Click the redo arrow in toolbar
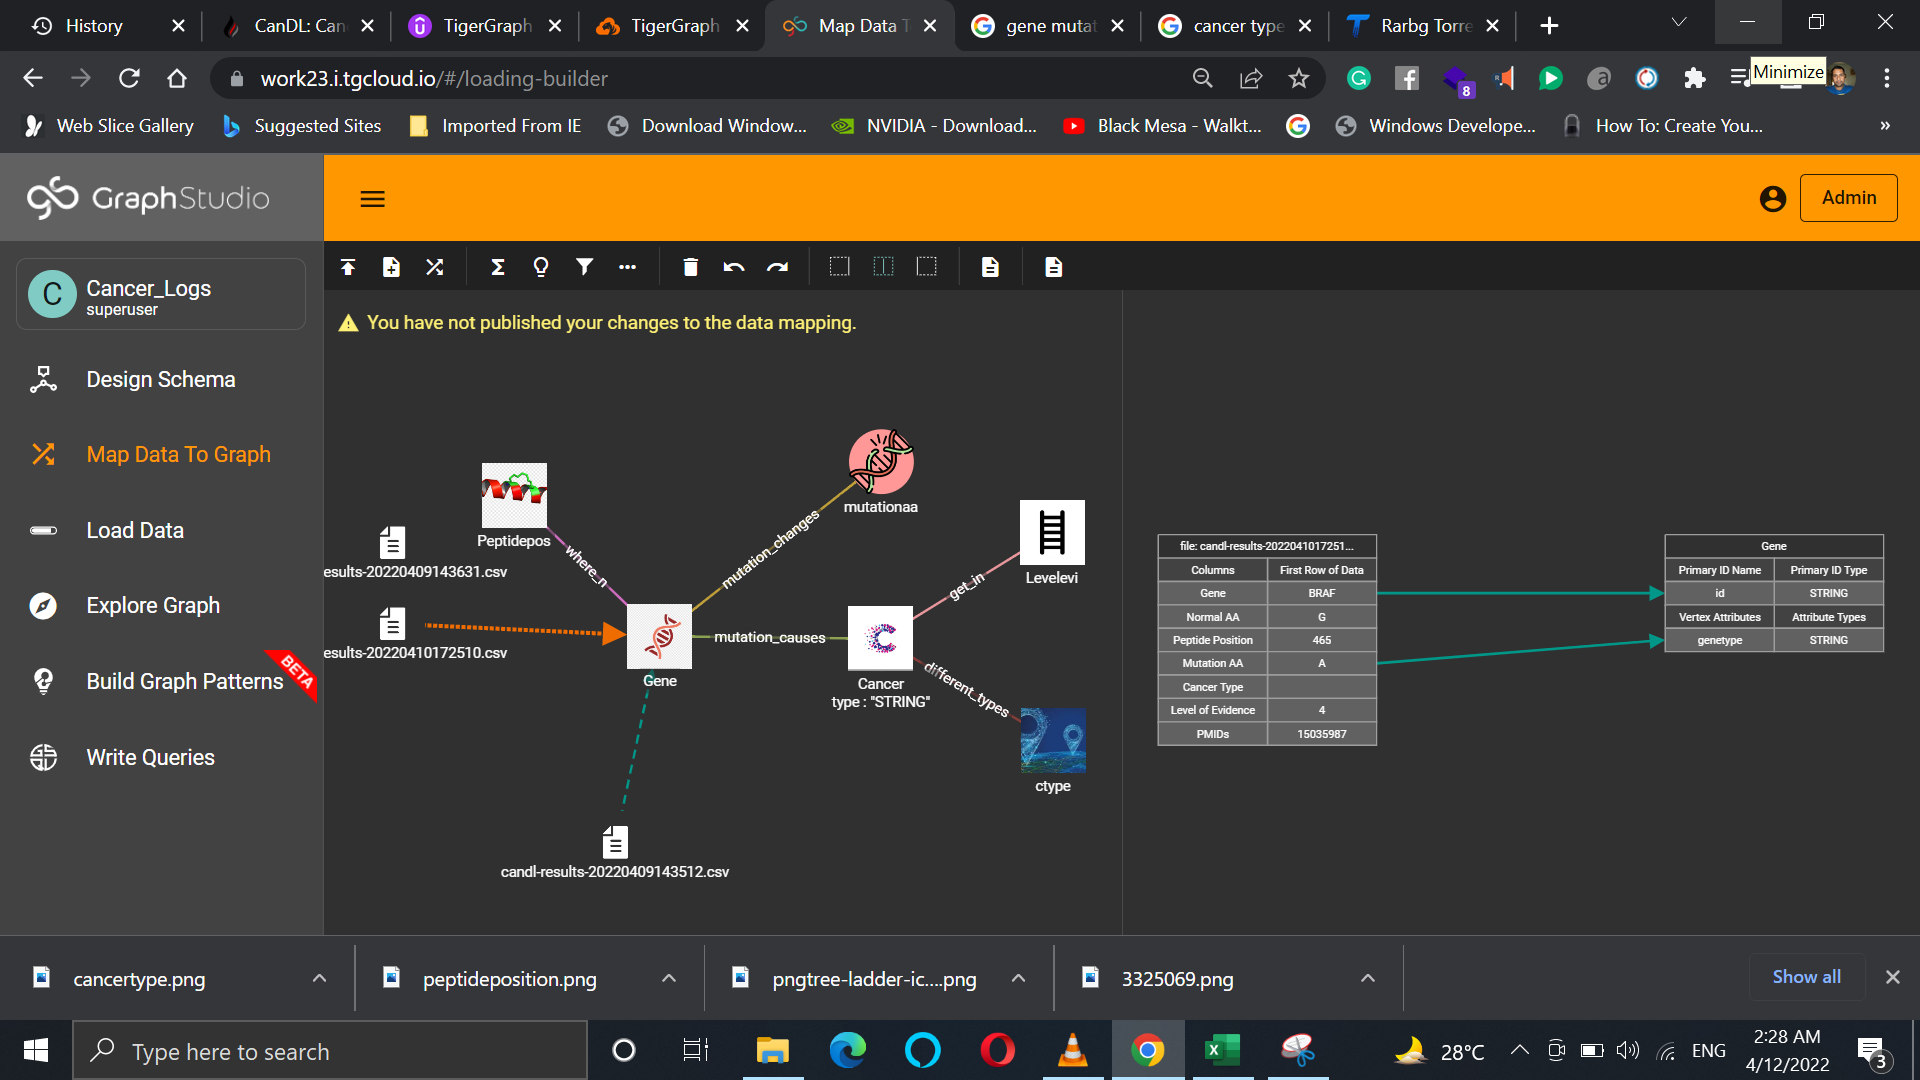 [x=777, y=267]
